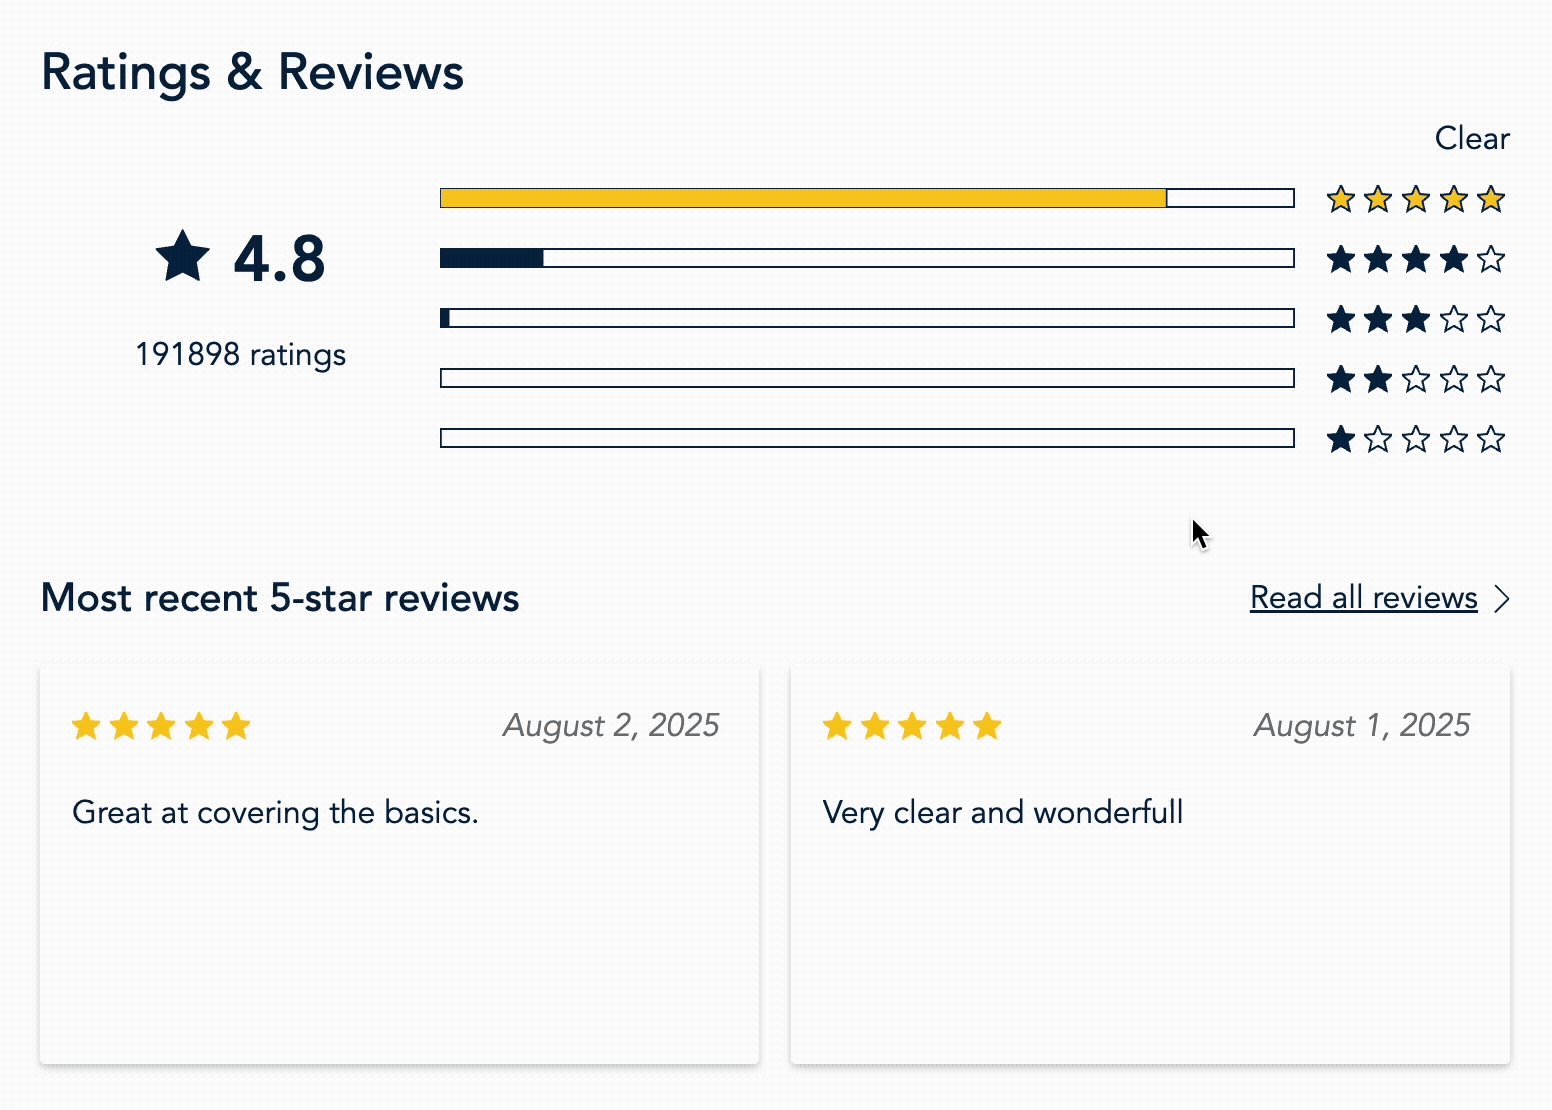Click the stars on the August 1 review
Screen dimensions: 1552x1110
[x=912, y=726]
